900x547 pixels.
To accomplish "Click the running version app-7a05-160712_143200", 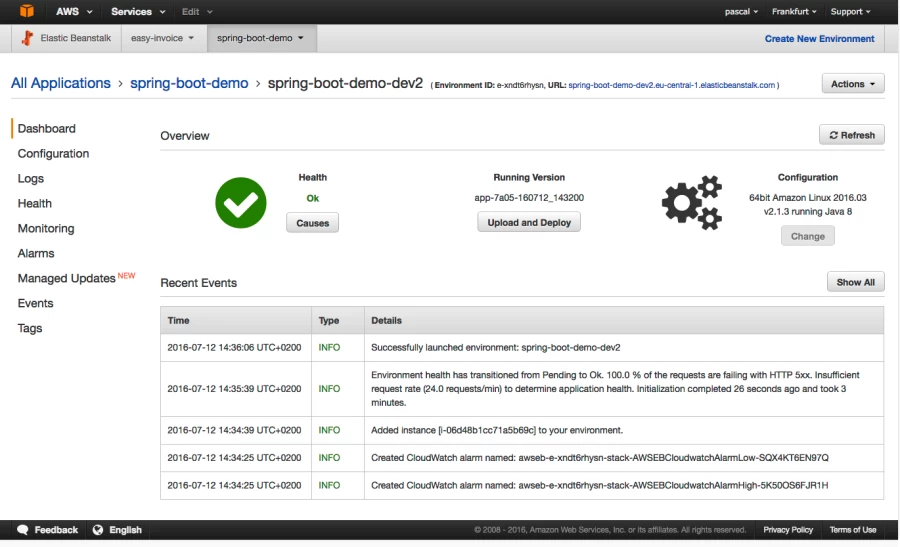I will point(529,197).
